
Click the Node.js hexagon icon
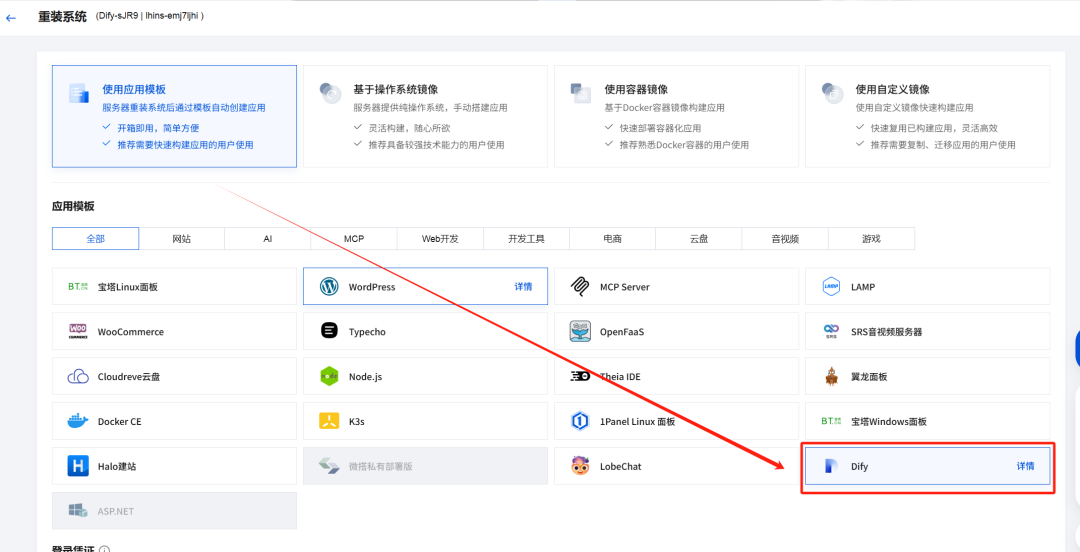[329, 376]
